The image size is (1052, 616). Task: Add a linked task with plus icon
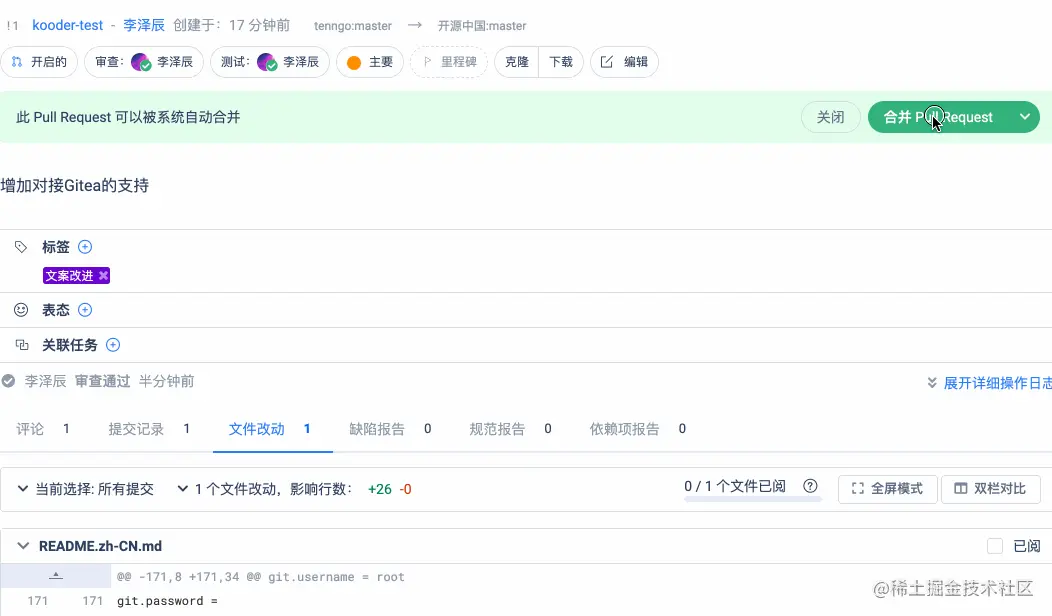point(113,345)
